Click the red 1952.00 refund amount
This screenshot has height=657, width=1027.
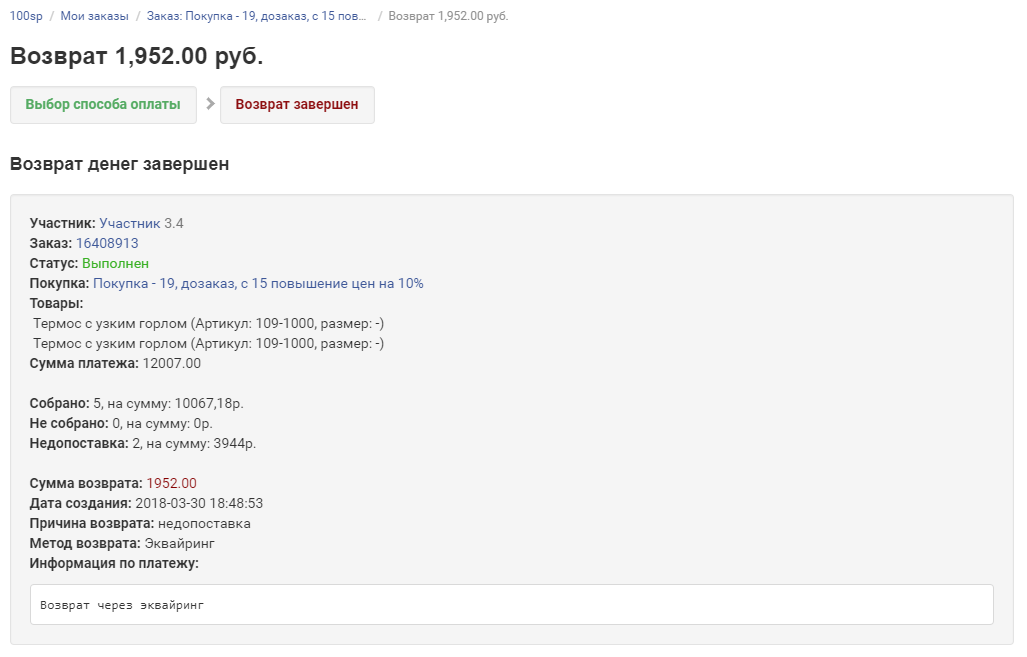[x=172, y=483]
